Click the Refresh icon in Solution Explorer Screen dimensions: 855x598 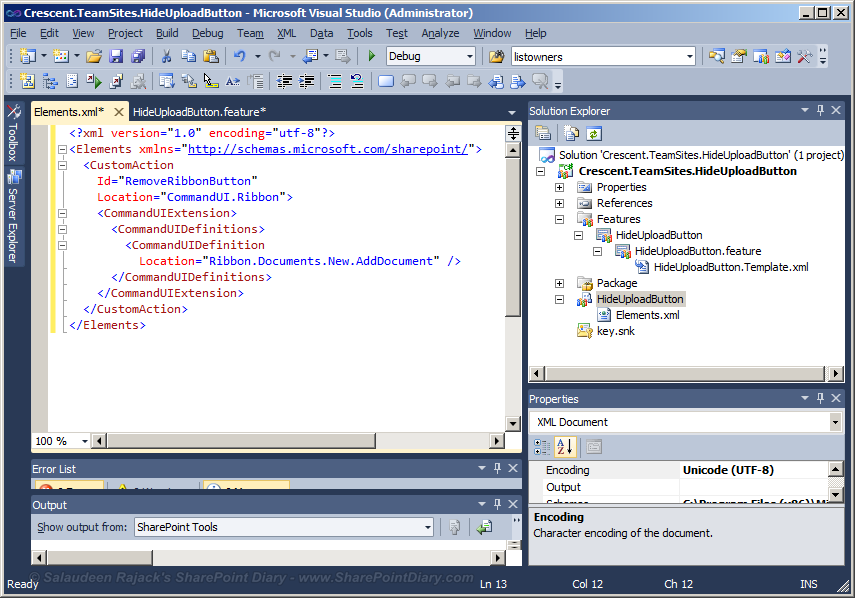tap(593, 133)
